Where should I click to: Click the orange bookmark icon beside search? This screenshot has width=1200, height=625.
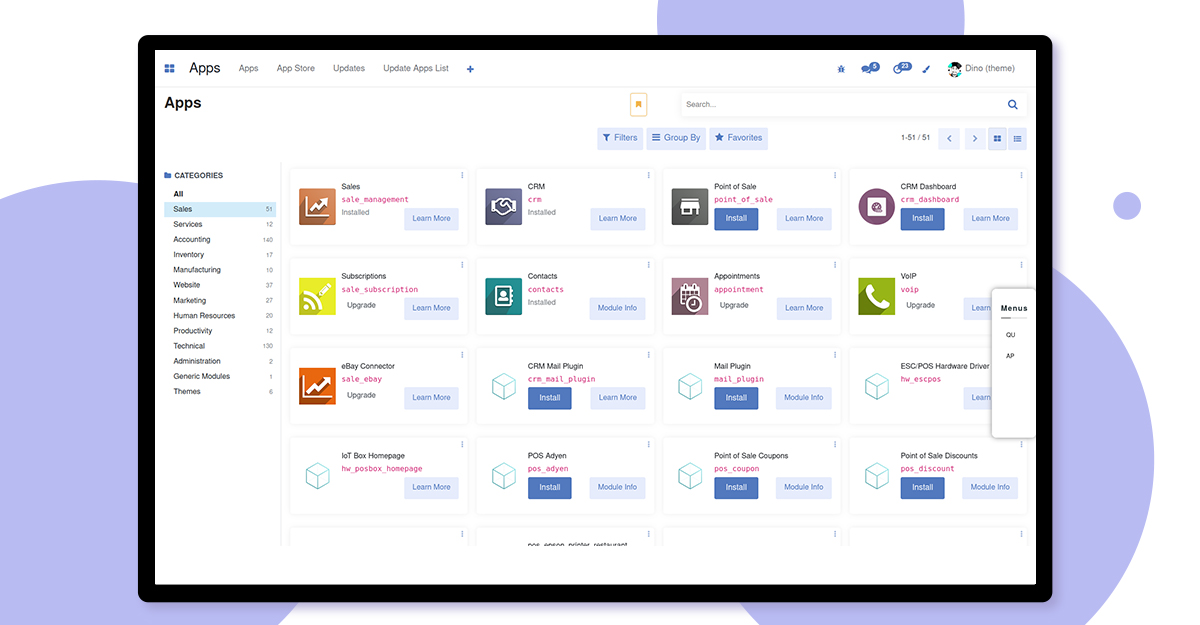[638, 104]
